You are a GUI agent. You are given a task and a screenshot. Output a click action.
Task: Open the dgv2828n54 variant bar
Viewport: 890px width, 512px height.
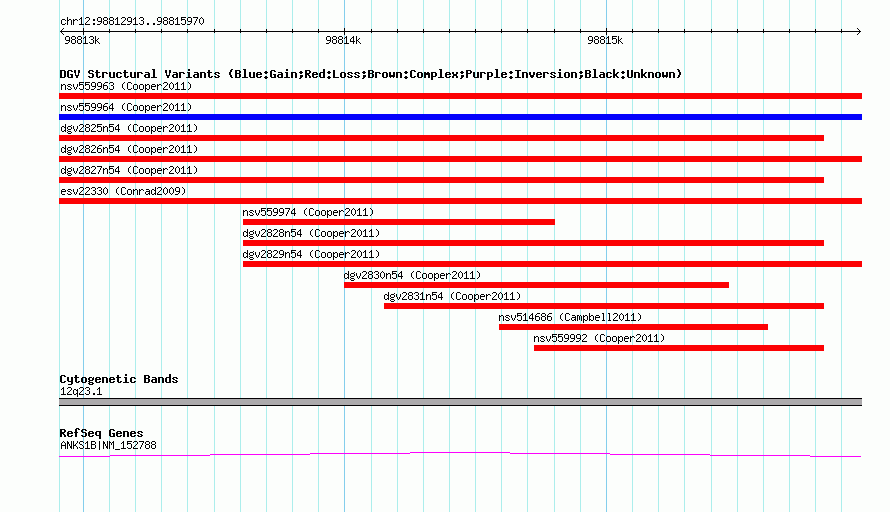pos(533,243)
